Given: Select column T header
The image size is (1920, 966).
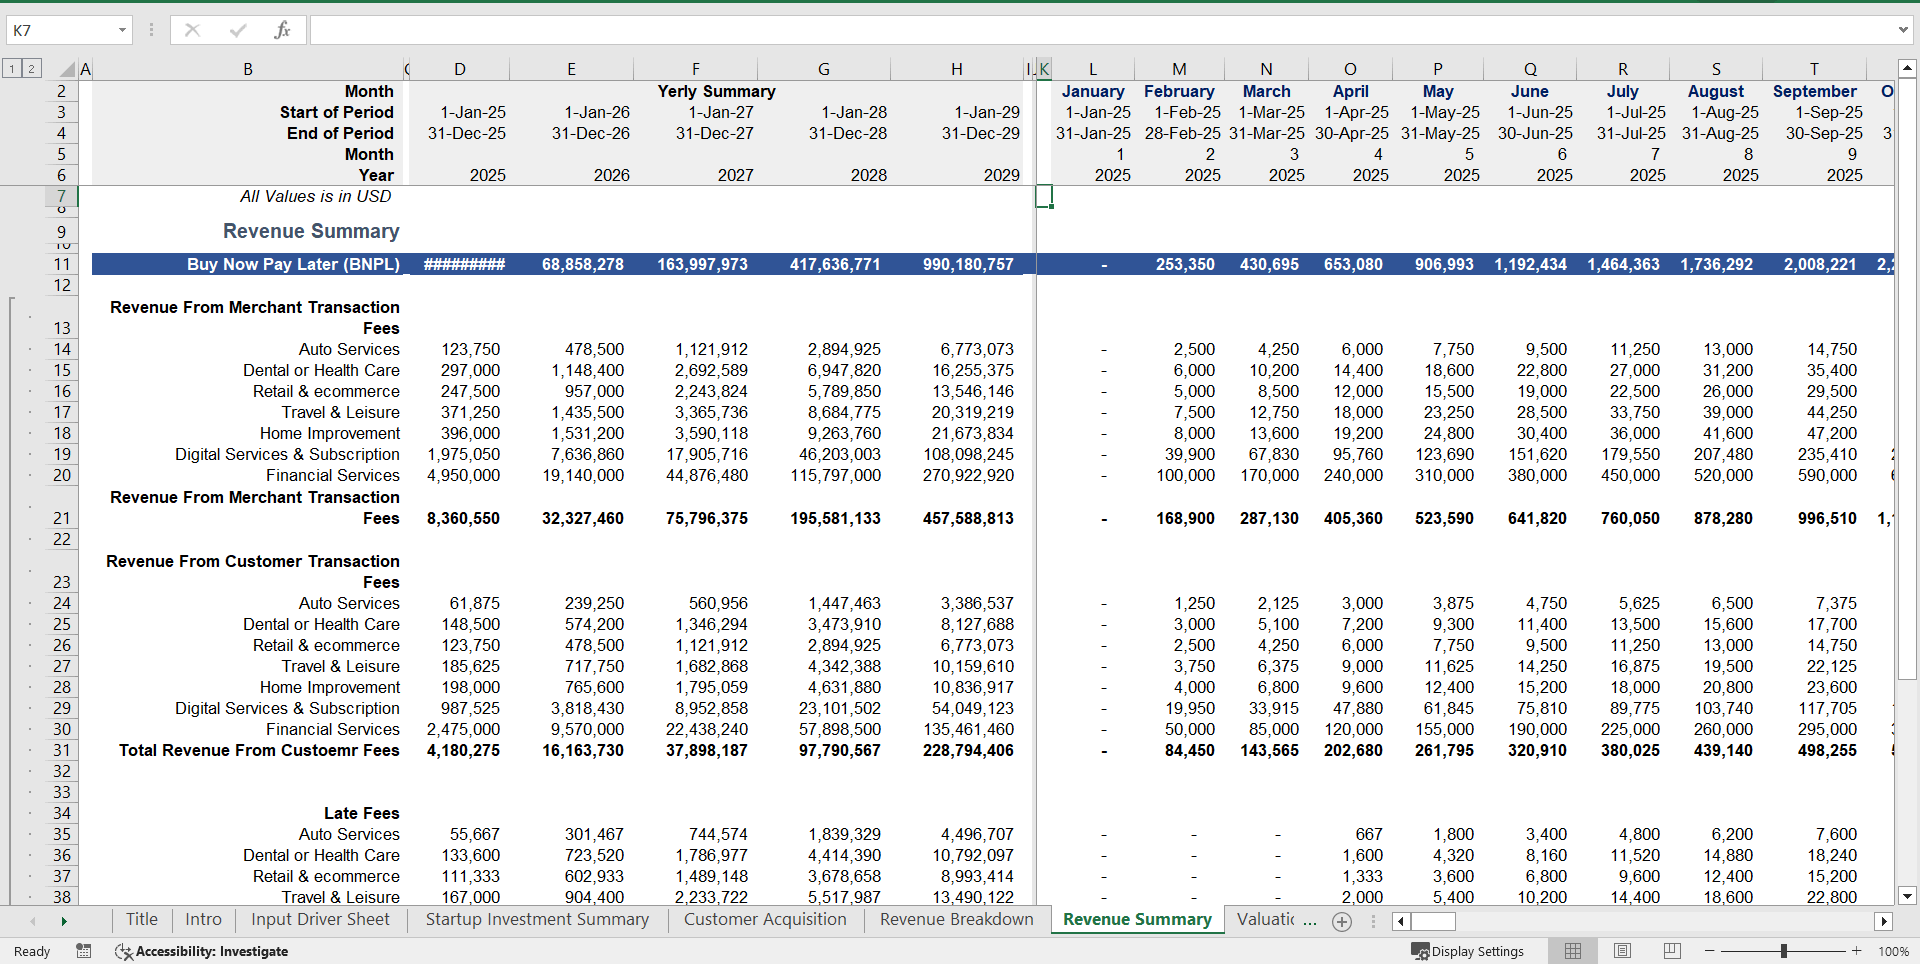Looking at the screenshot, I should pyautogui.click(x=1814, y=69).
